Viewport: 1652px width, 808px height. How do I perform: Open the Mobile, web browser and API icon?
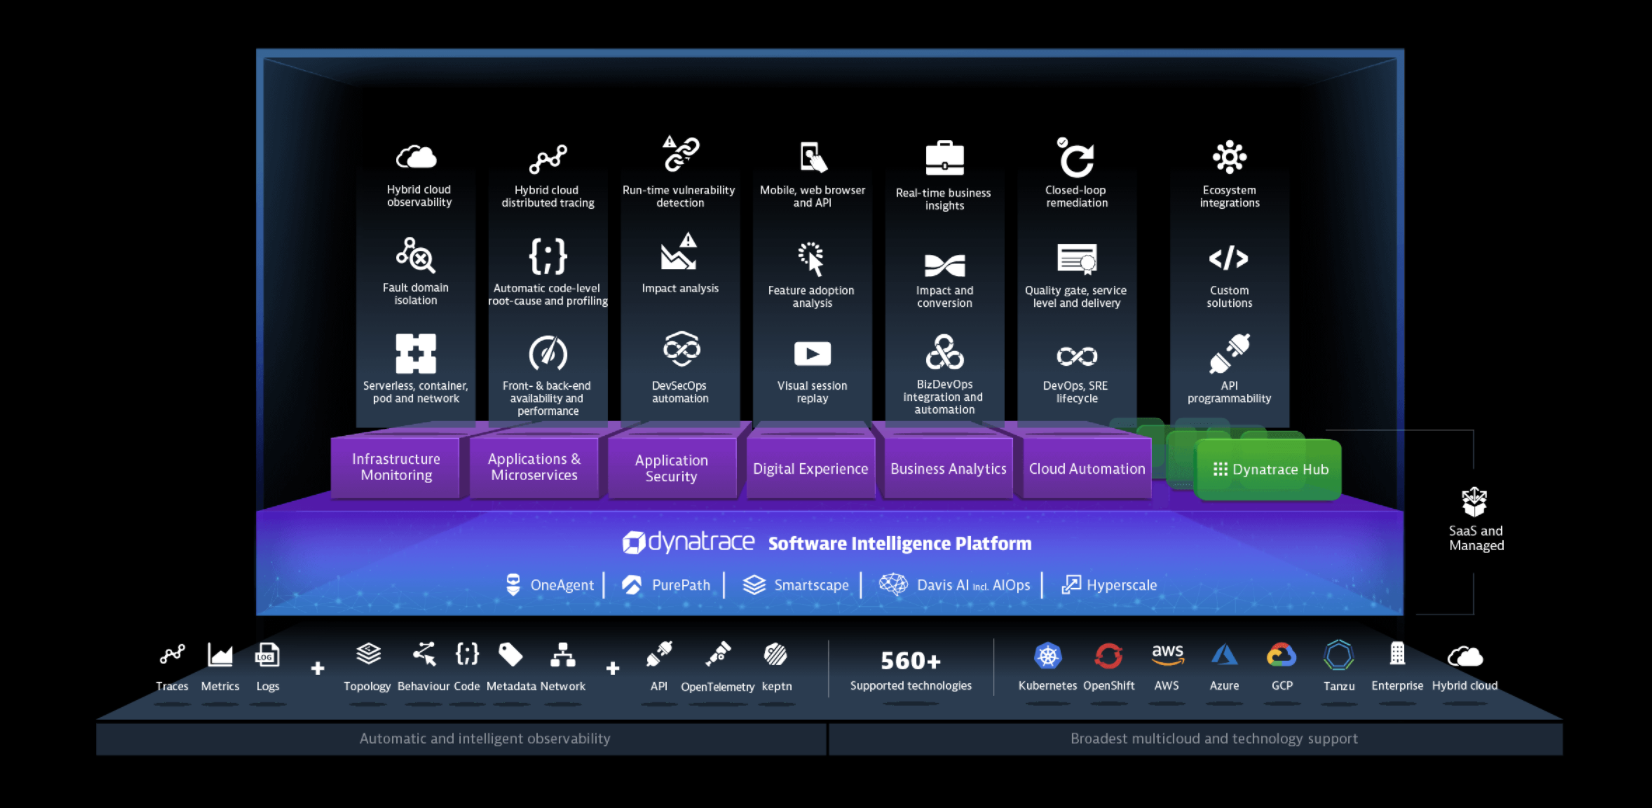coord(813,157)
